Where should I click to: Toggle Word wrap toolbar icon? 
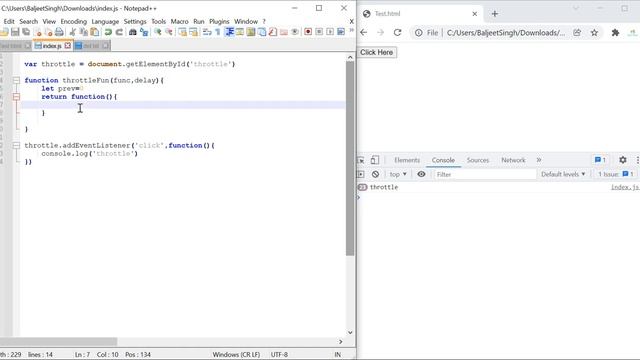coord(207,32)
